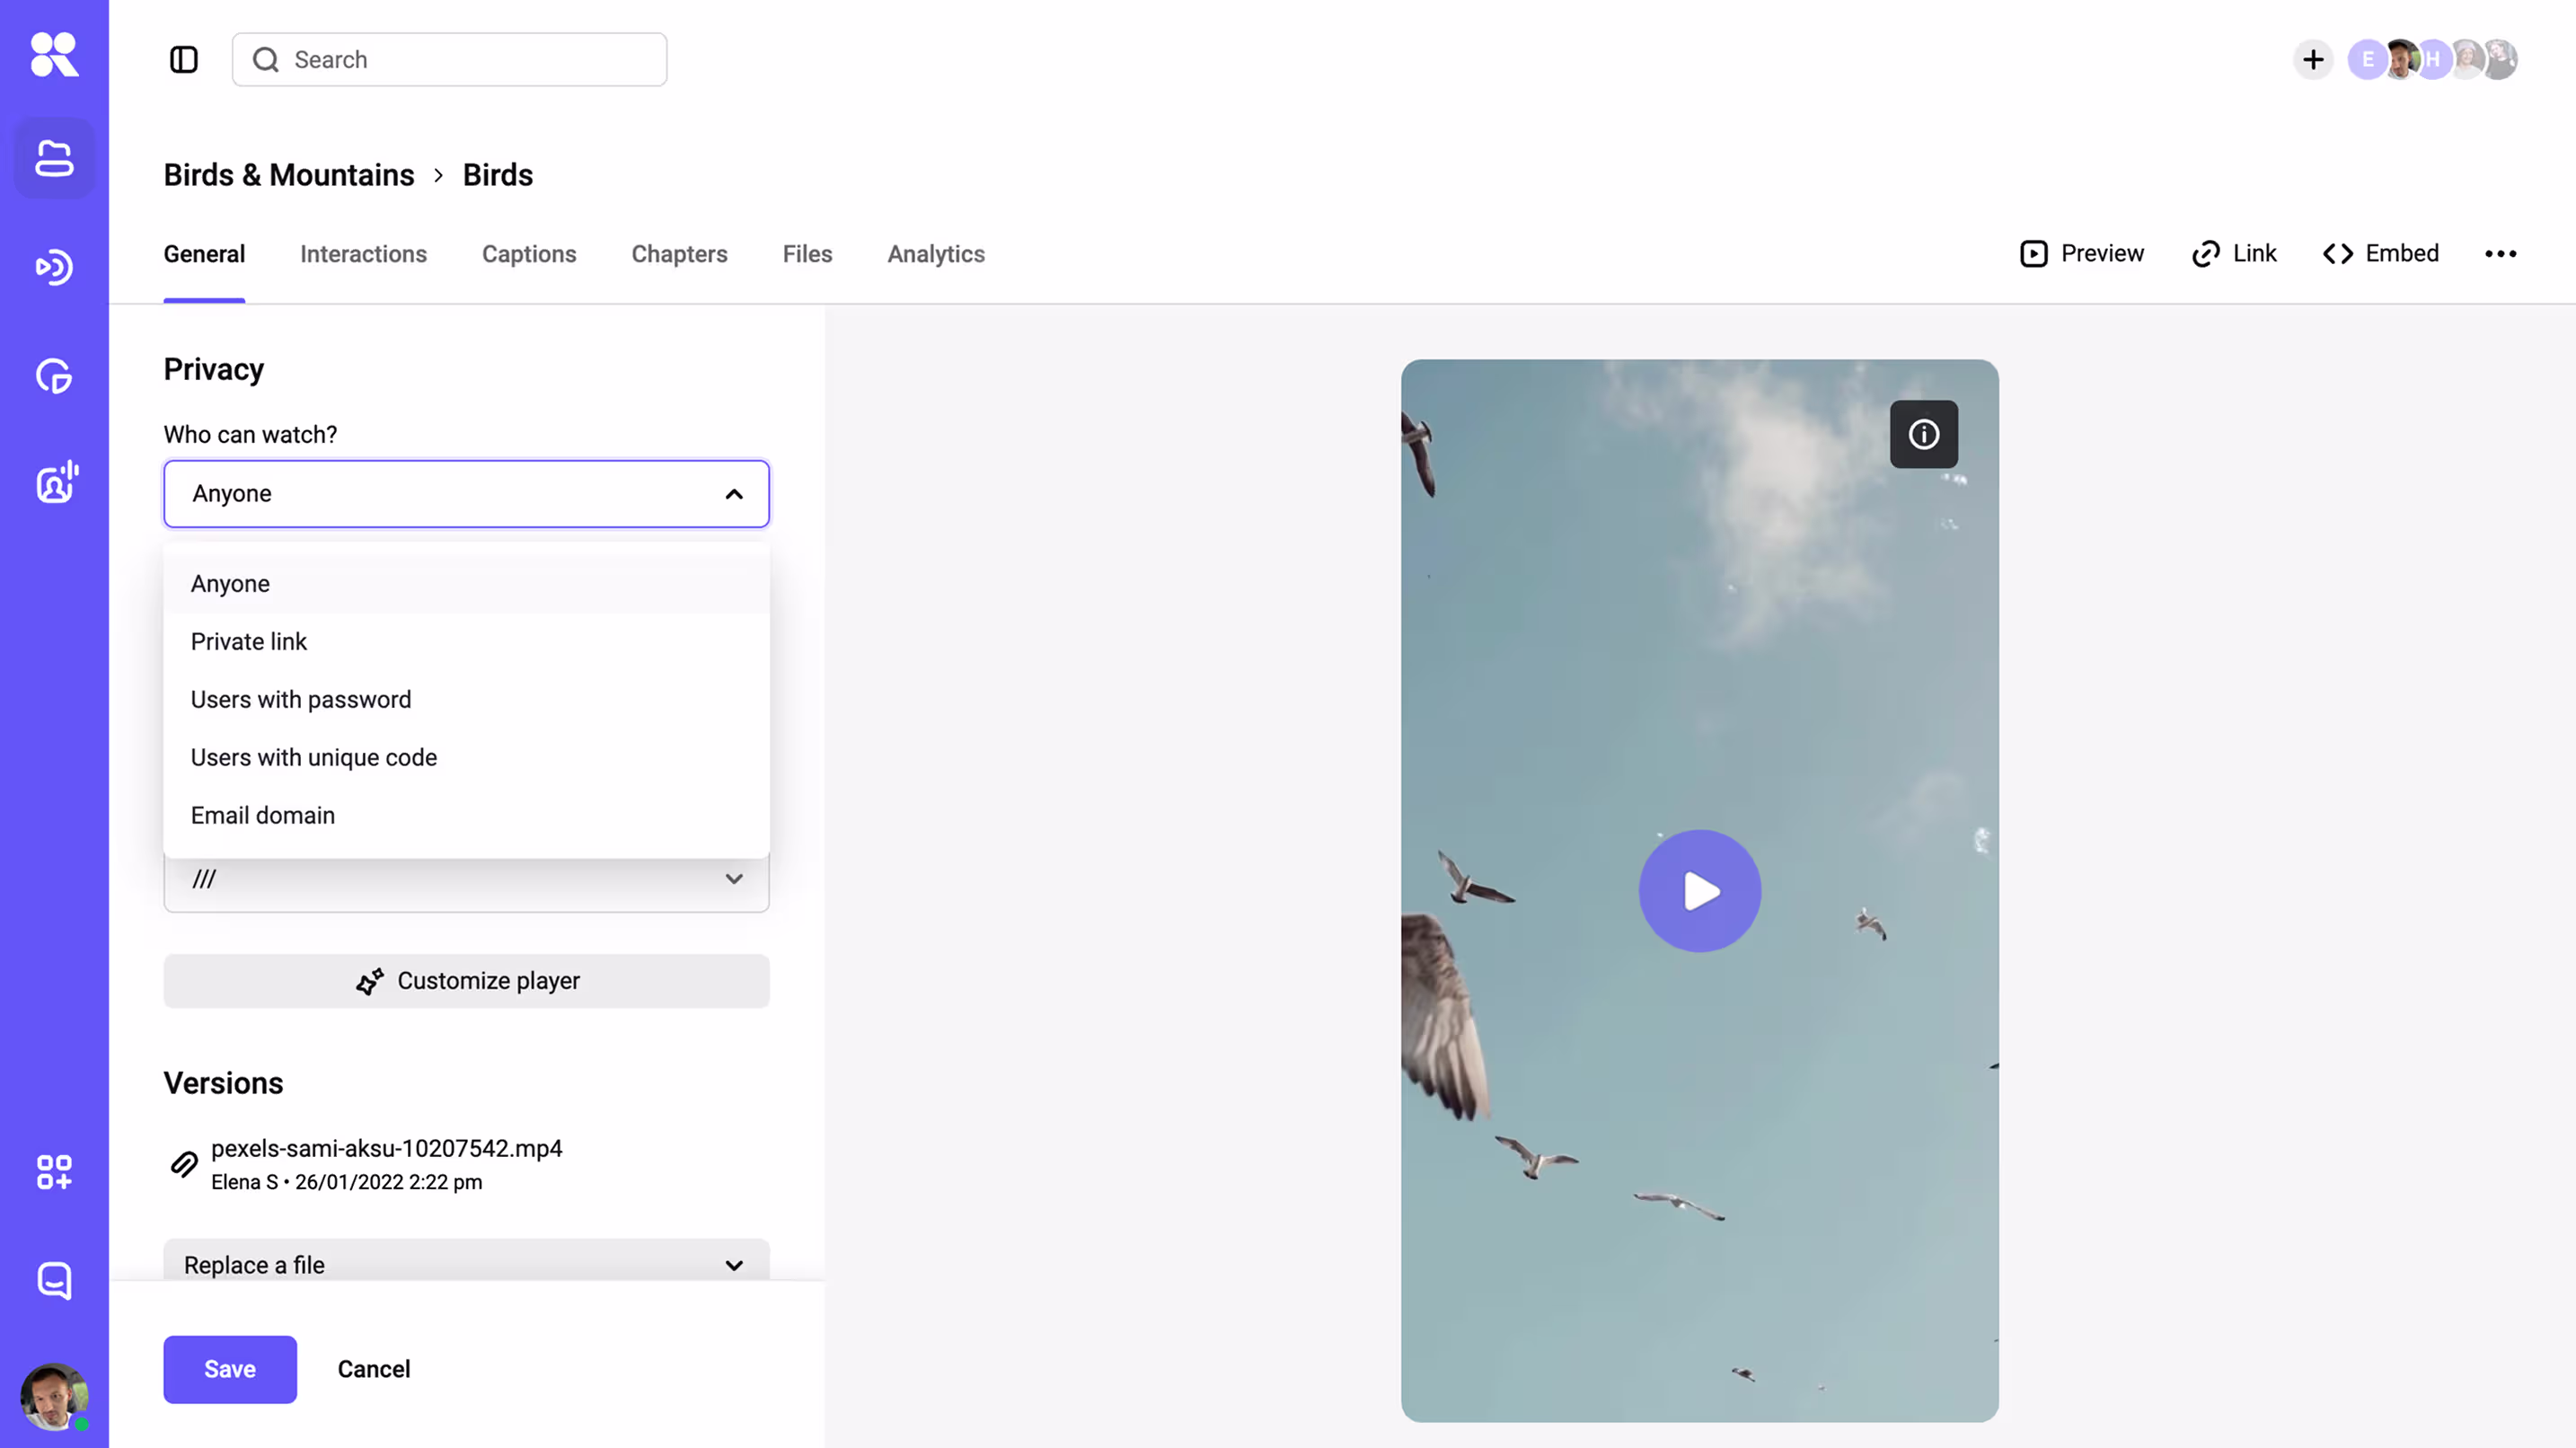Open the user profile avatar in the sidebar

54,1396
